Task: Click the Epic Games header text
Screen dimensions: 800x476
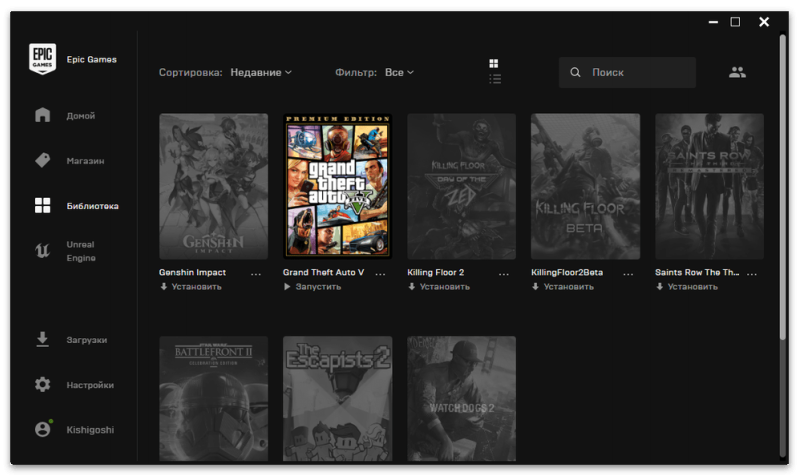Action: pos(91,59)
